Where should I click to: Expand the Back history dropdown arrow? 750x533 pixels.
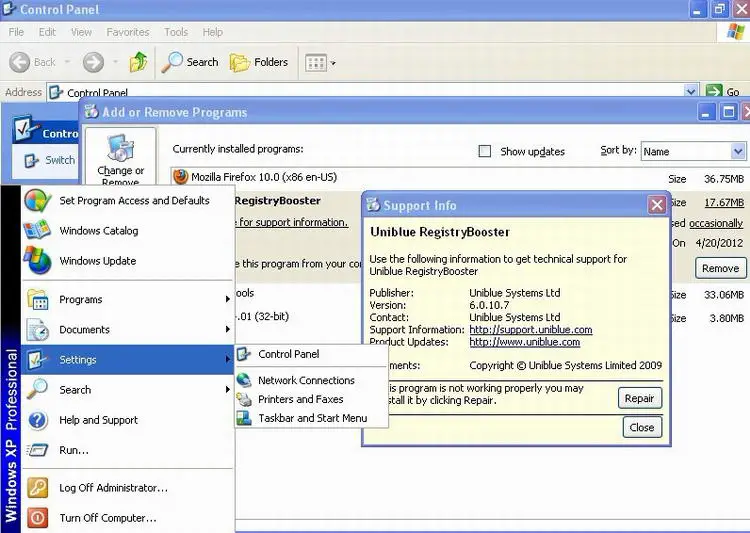(x=67, y=62)
